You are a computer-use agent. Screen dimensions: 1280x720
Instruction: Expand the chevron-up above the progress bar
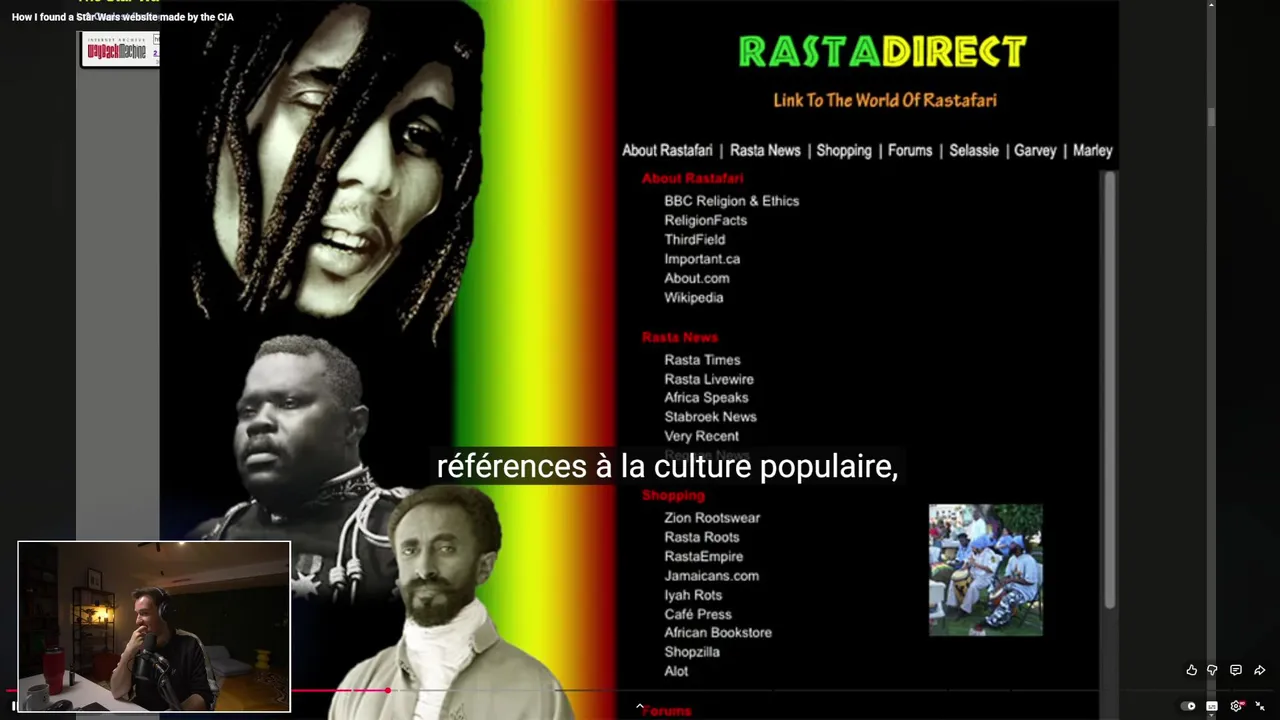(640, 707)
